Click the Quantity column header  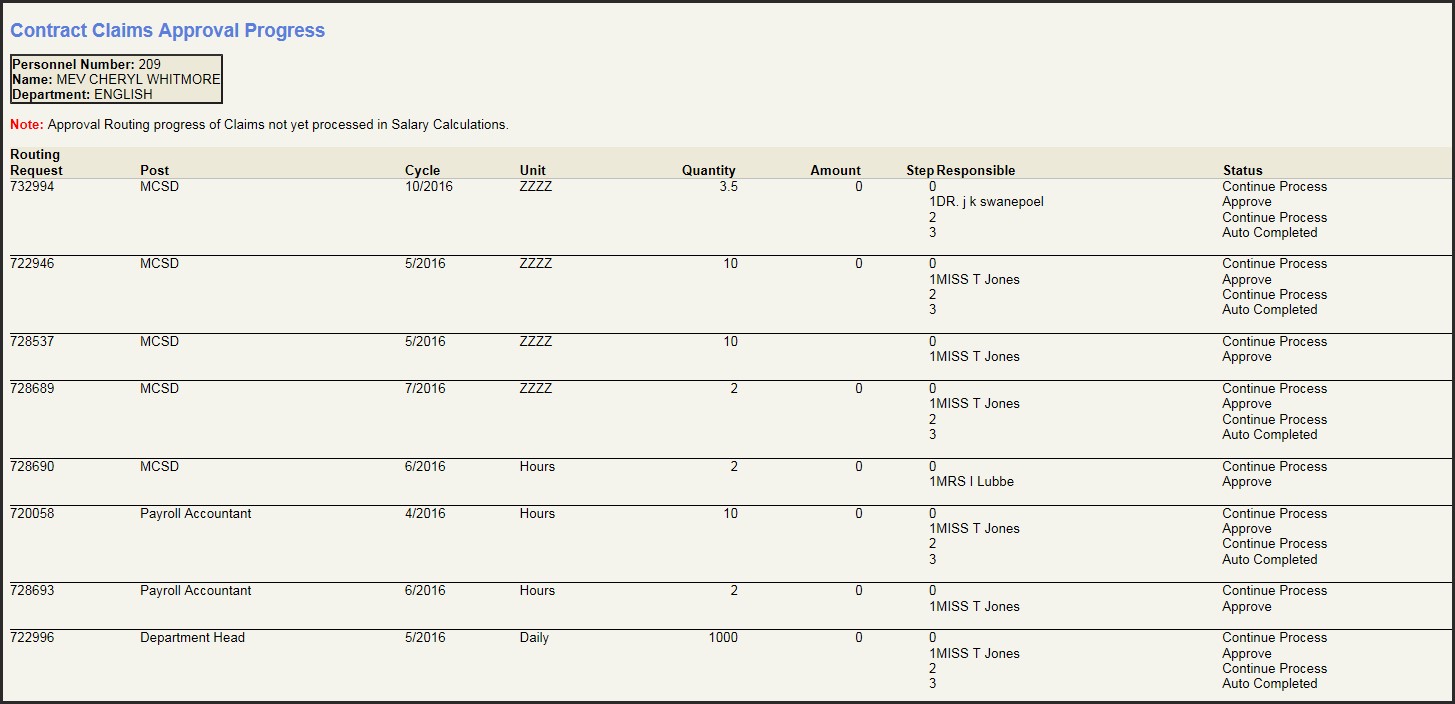[x=708, y=171]
